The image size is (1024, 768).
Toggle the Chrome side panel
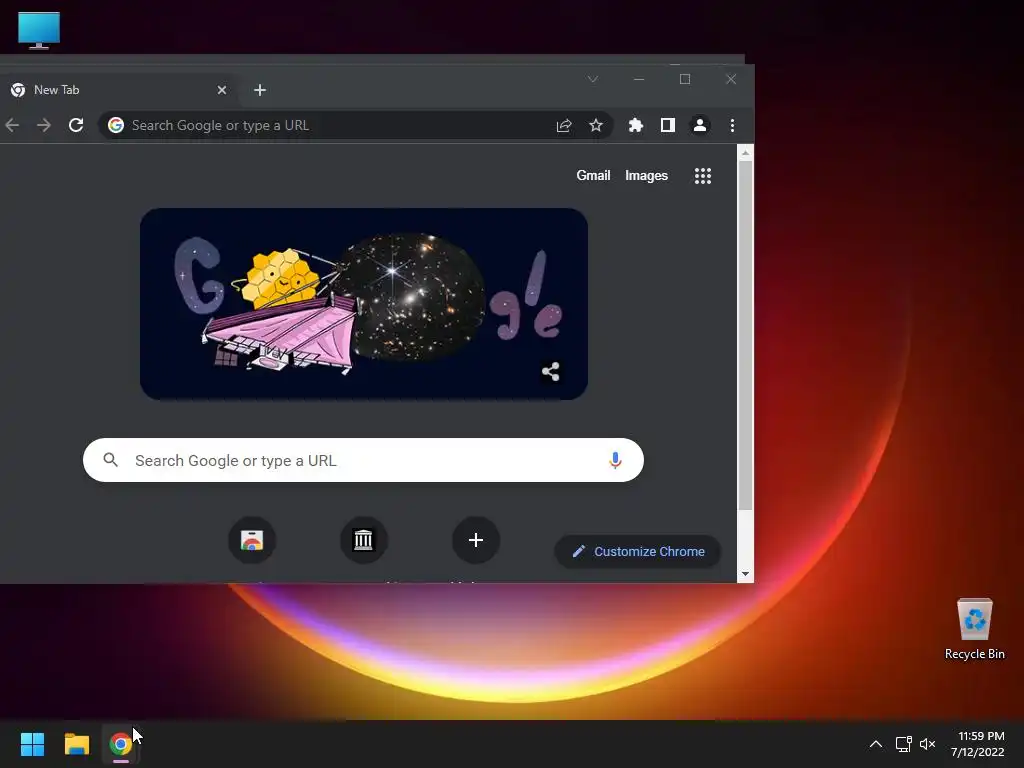667,125
